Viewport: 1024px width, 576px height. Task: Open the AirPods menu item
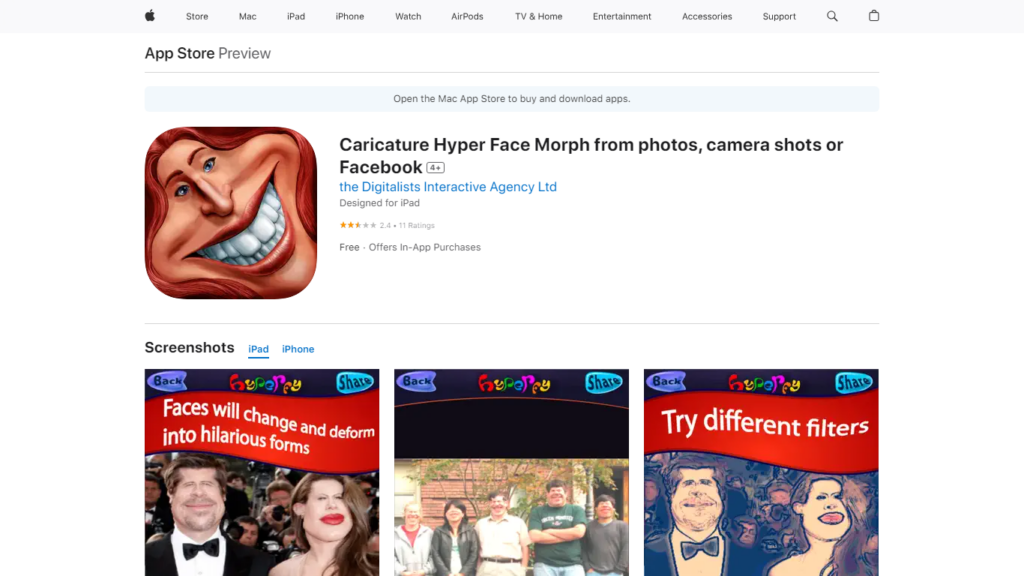pyautogui.click(x=467, y=16)
